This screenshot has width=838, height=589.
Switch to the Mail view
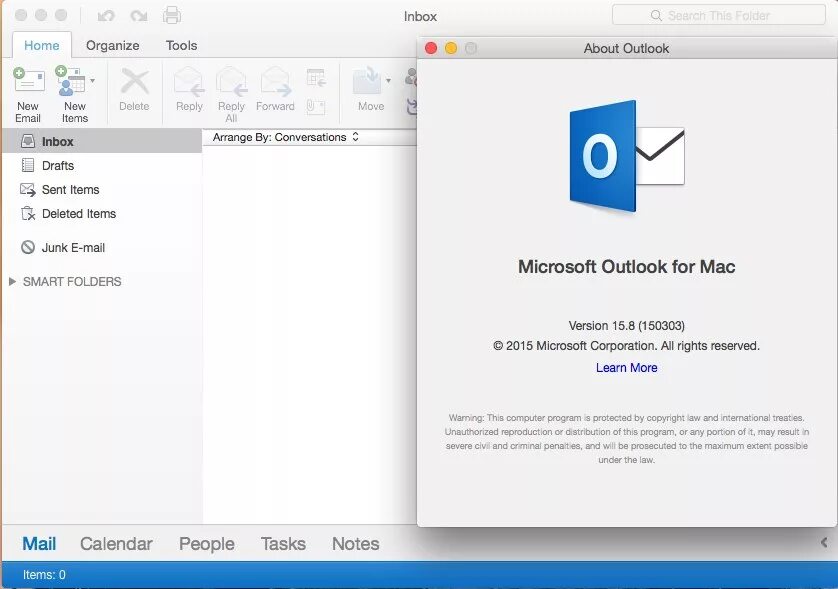39,544
